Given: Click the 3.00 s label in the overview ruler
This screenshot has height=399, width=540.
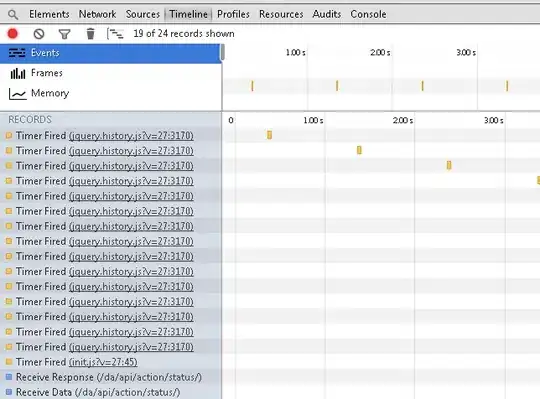Looking at the screenshot, I should click(x=466, y=53).
